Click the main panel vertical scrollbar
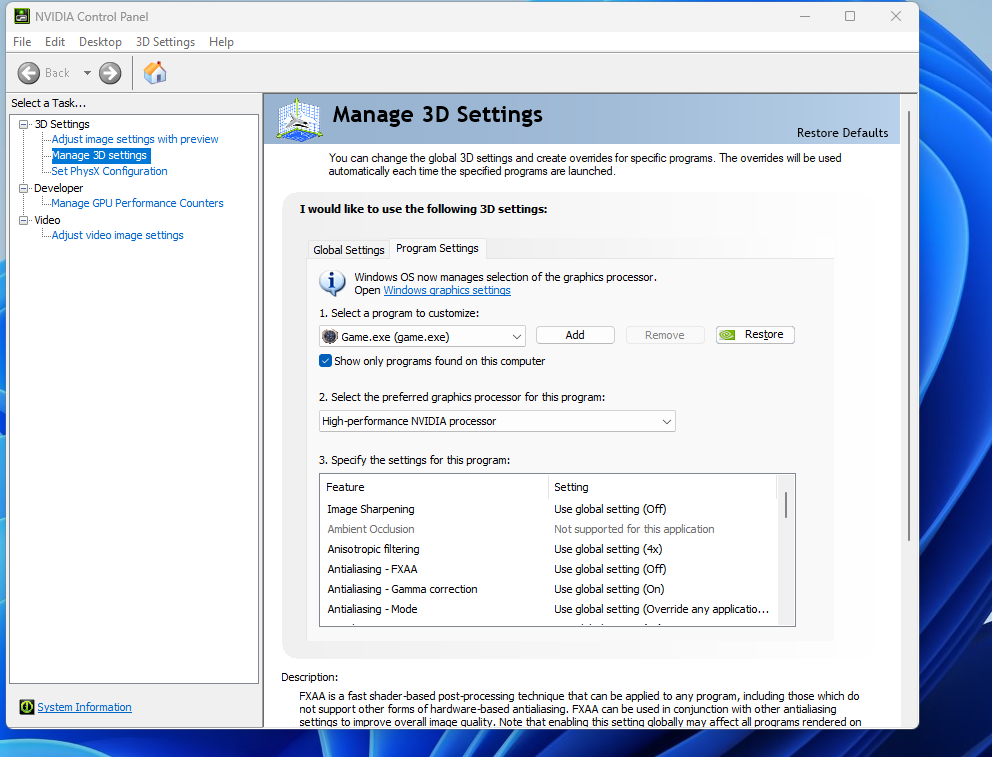The image size is (992, 757). [x=909, y=326]
